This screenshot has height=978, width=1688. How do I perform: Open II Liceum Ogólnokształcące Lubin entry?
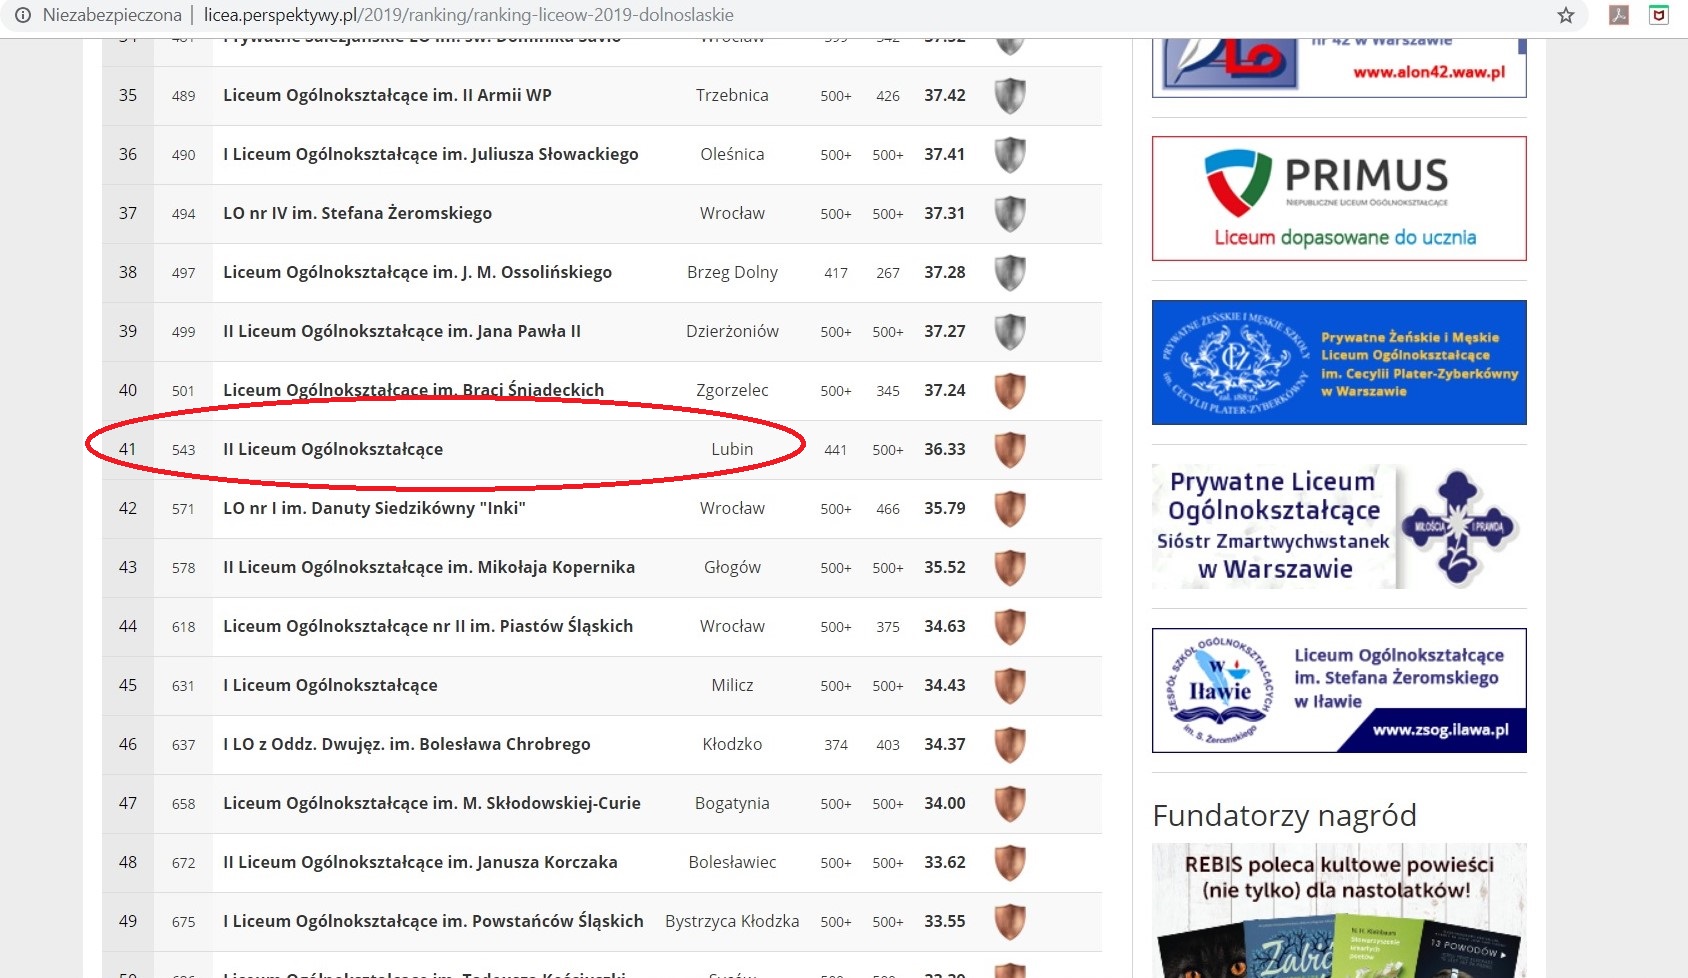point(332,450)
